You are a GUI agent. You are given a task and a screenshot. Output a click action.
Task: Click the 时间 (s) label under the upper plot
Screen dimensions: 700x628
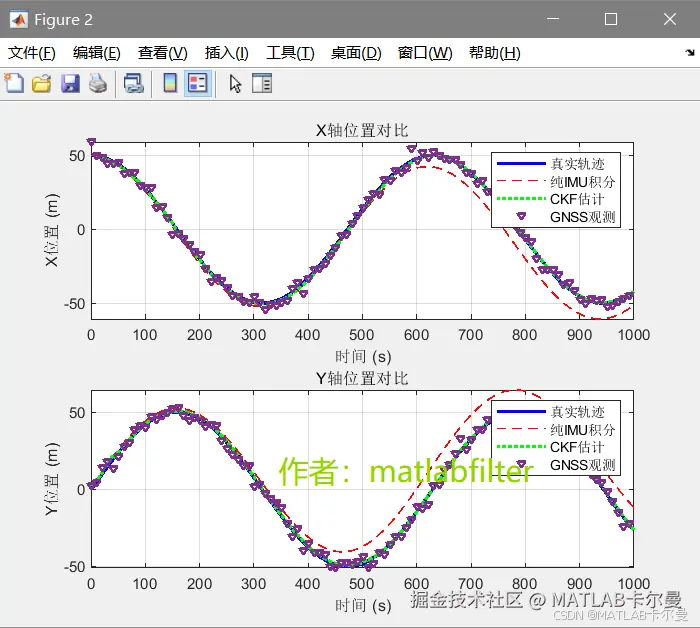pyautogui.click(x=363, y=357)
